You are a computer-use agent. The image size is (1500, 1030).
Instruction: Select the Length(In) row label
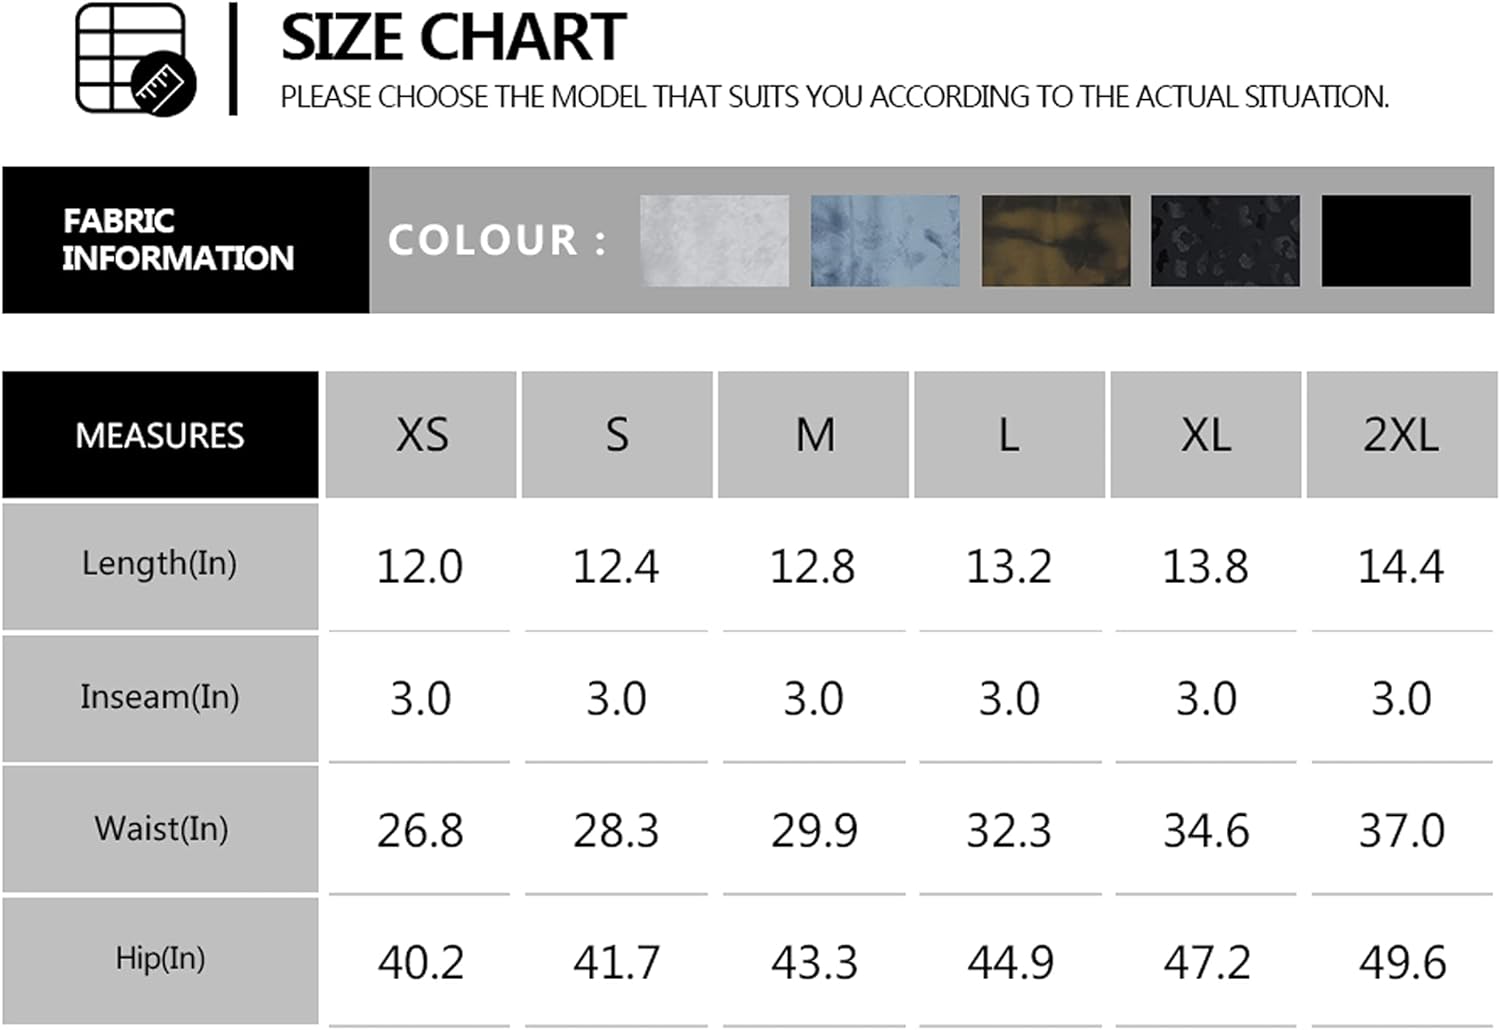tap(160, 564)
